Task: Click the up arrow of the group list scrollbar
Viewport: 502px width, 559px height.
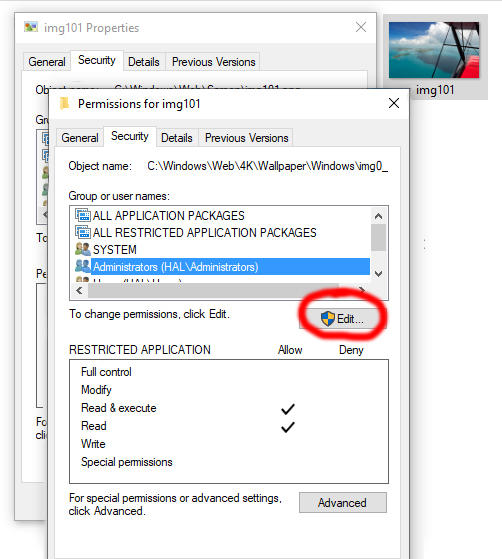Action: coord(379,216)
